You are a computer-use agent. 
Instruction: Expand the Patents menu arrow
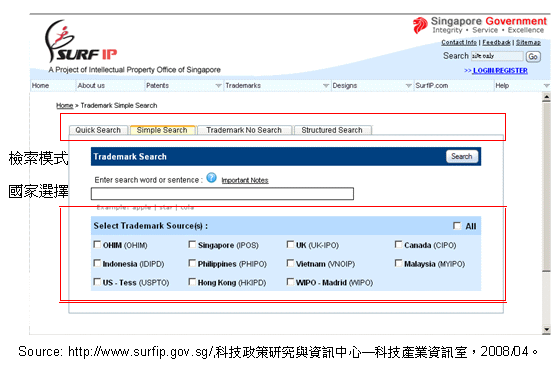pyautogui.click(x=218, y=86)
